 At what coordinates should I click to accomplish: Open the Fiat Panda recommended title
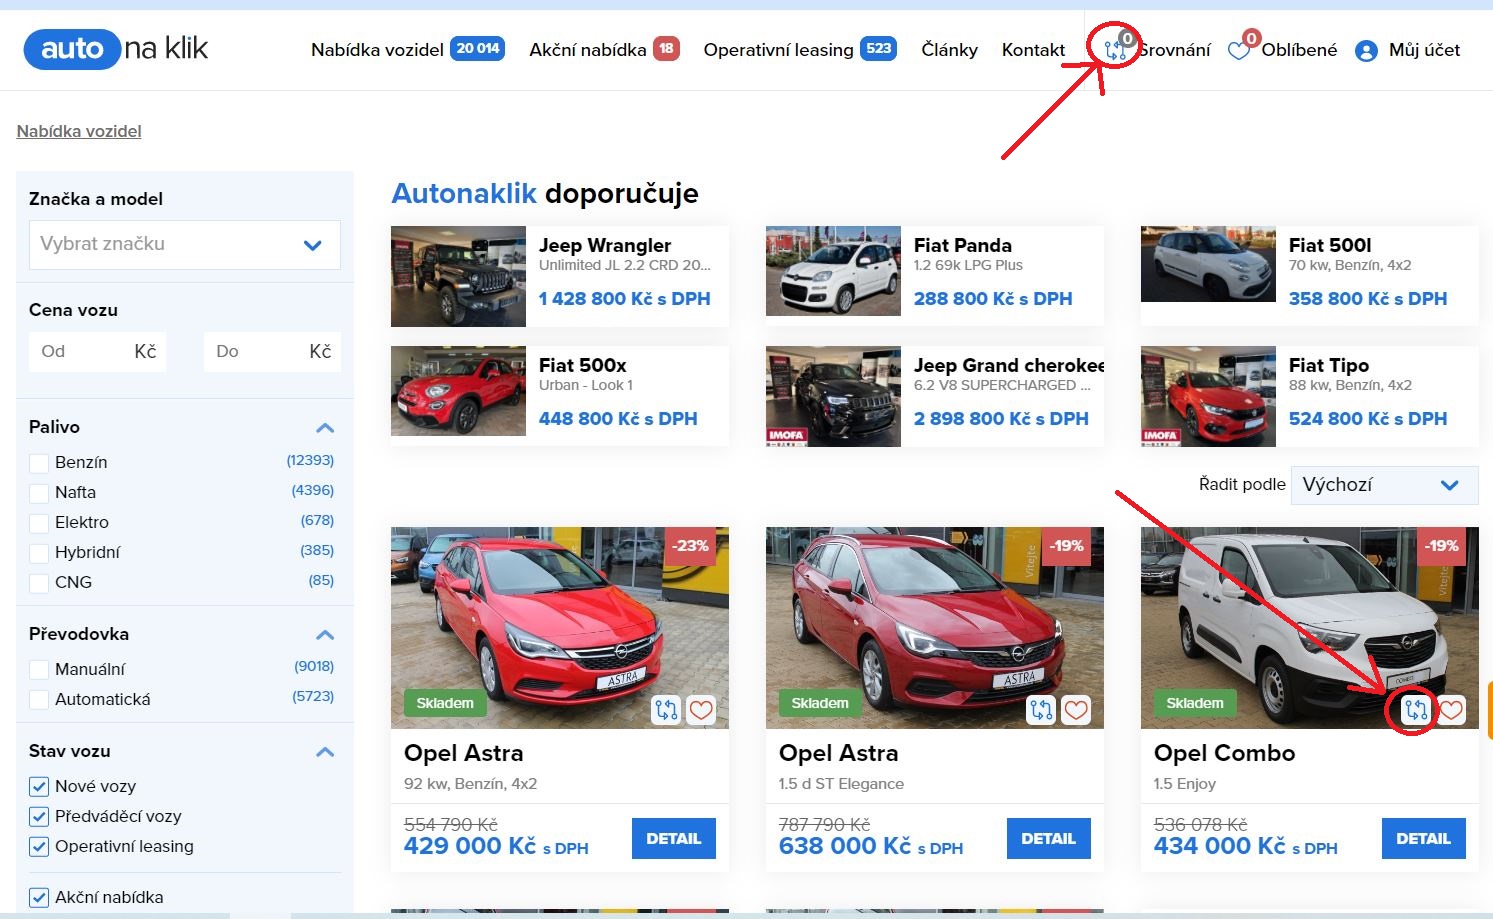(x=963, y=245)
